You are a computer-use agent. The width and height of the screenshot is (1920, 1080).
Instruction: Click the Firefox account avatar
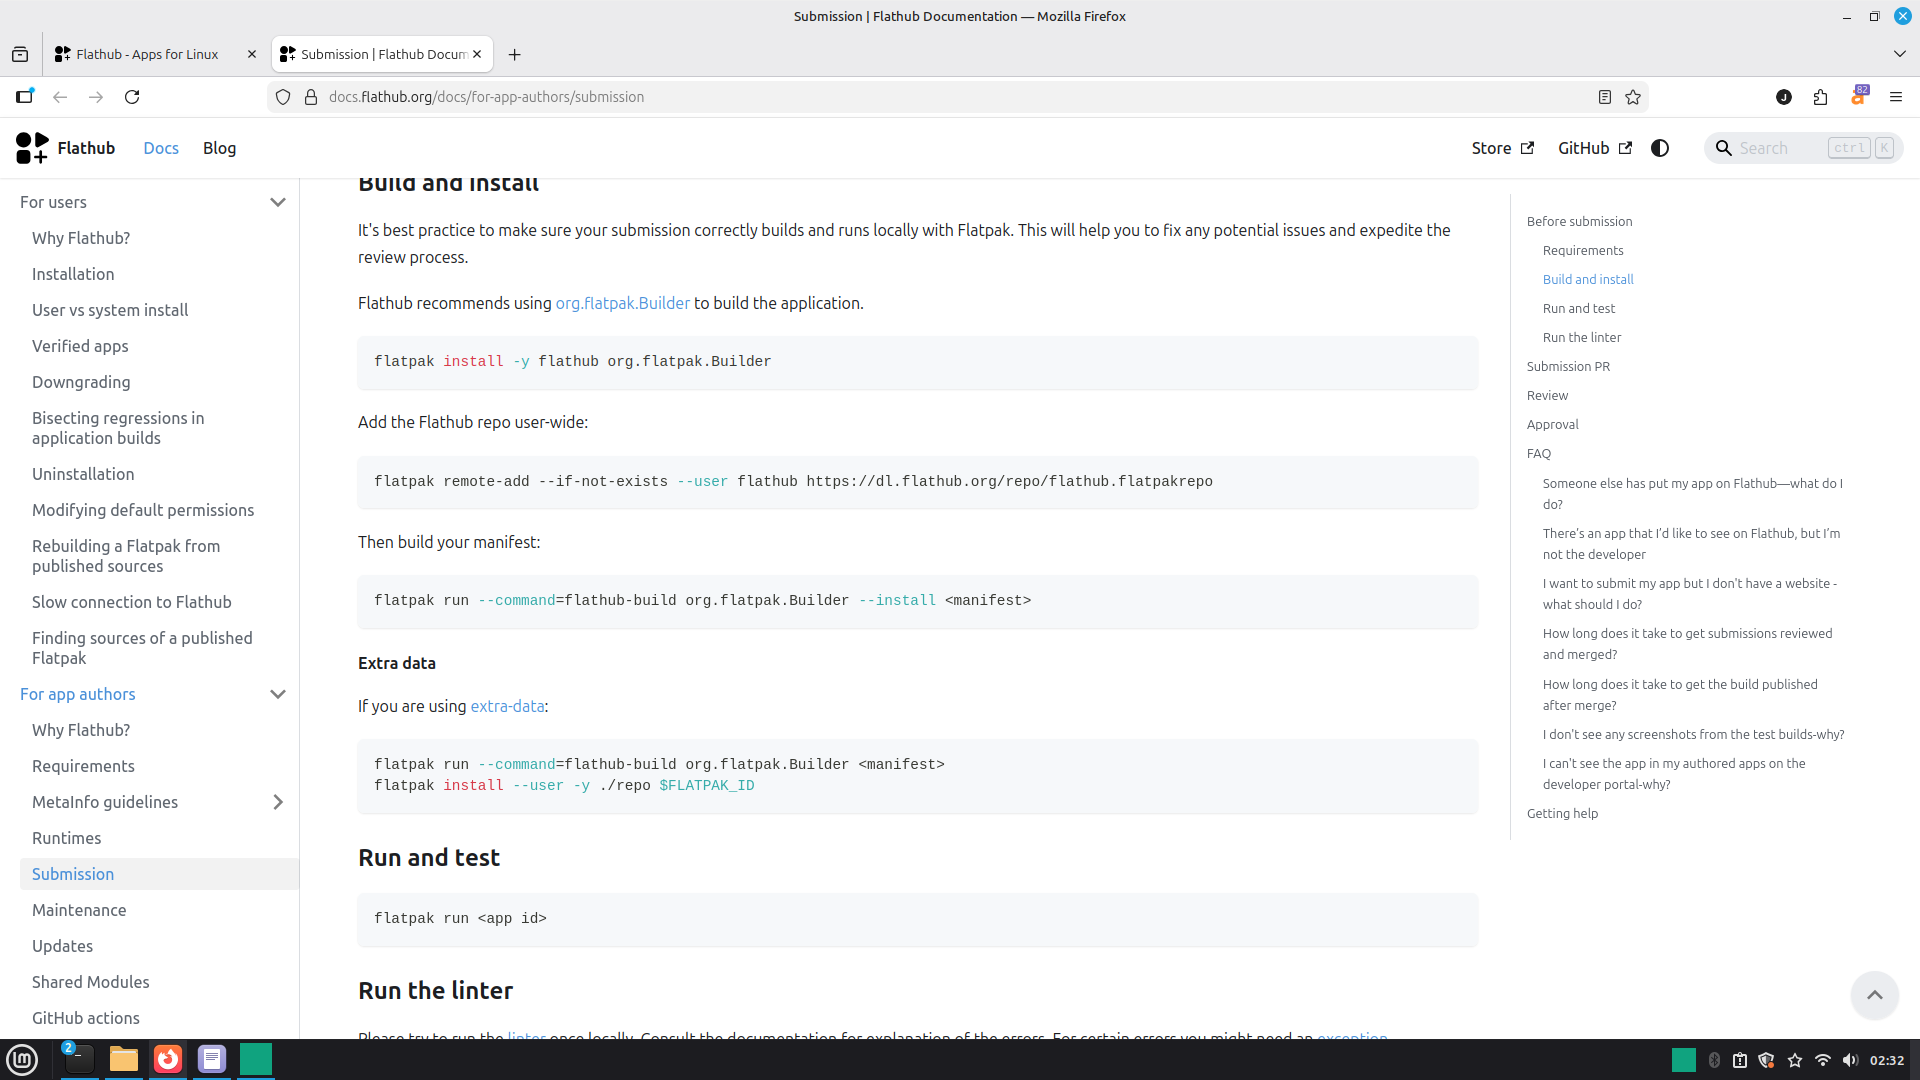[1783, 97]
